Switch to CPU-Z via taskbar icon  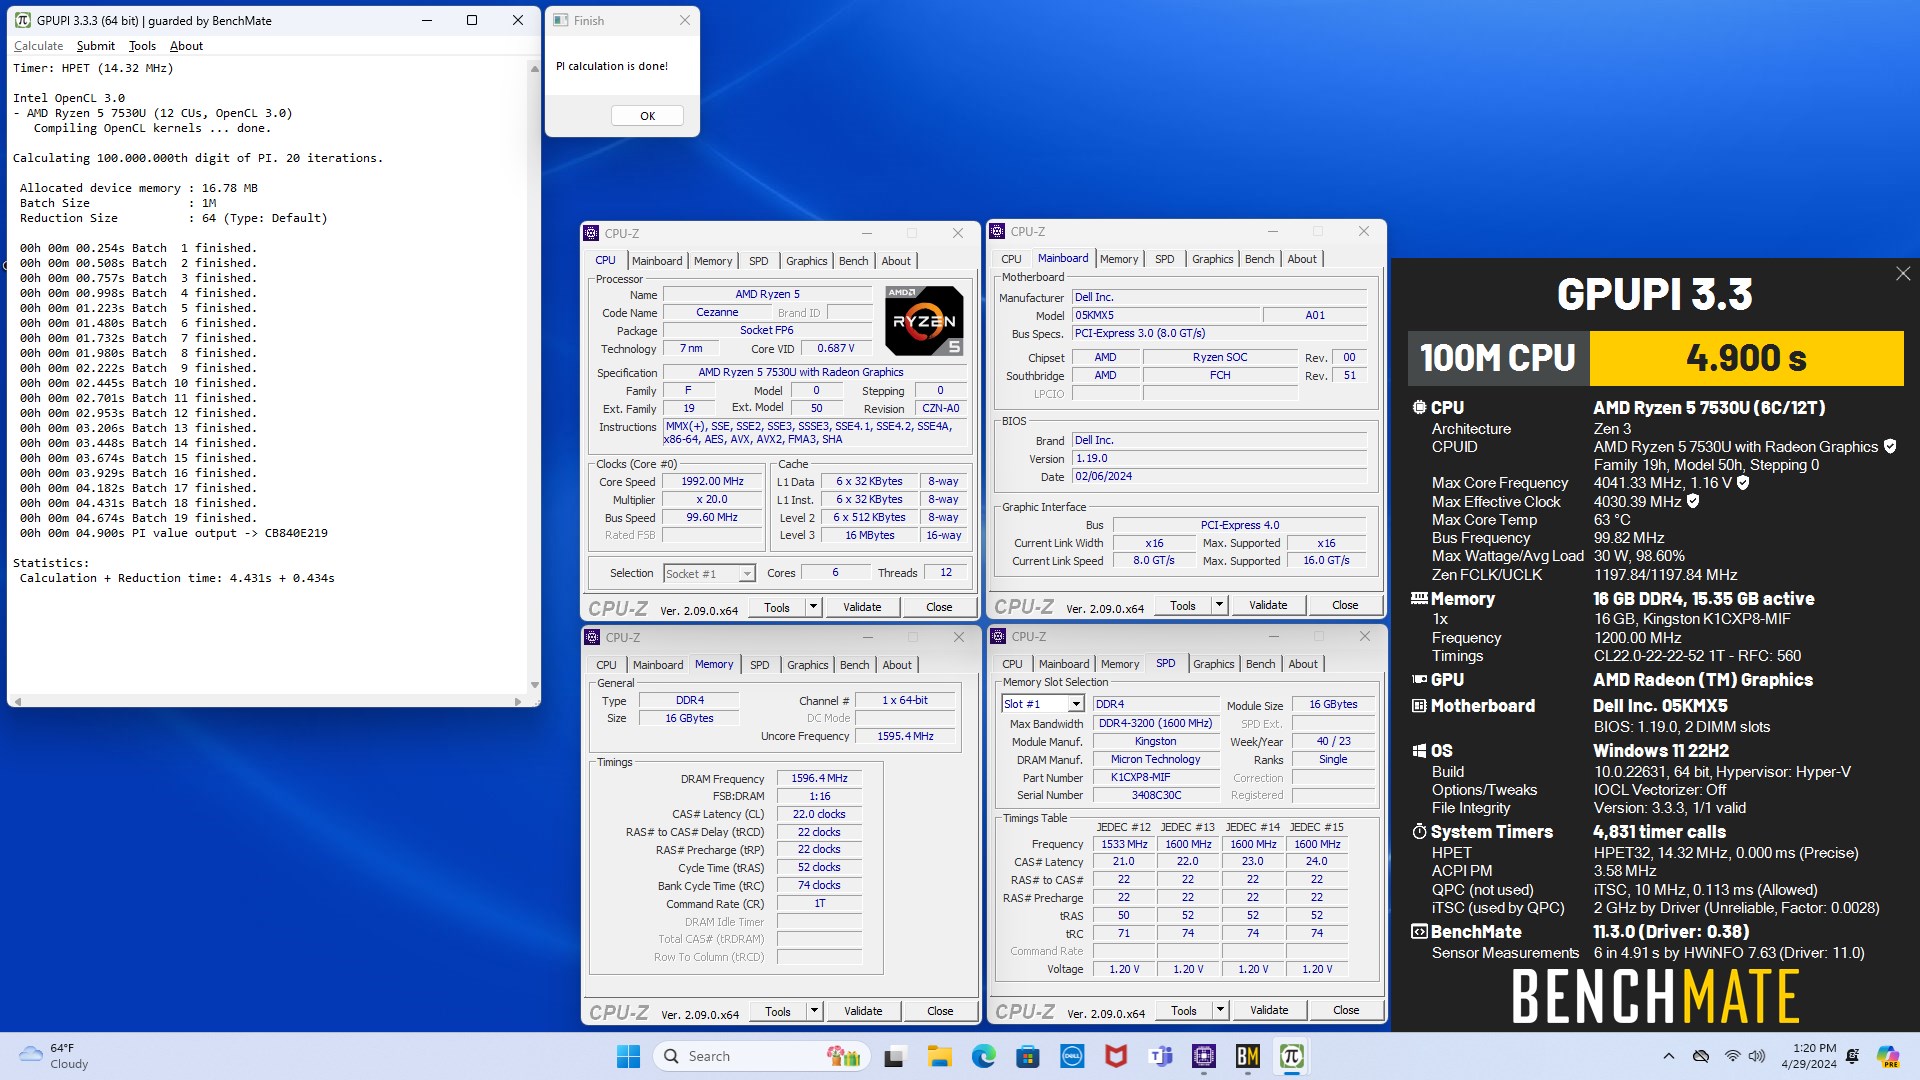click(1204, 1056)
